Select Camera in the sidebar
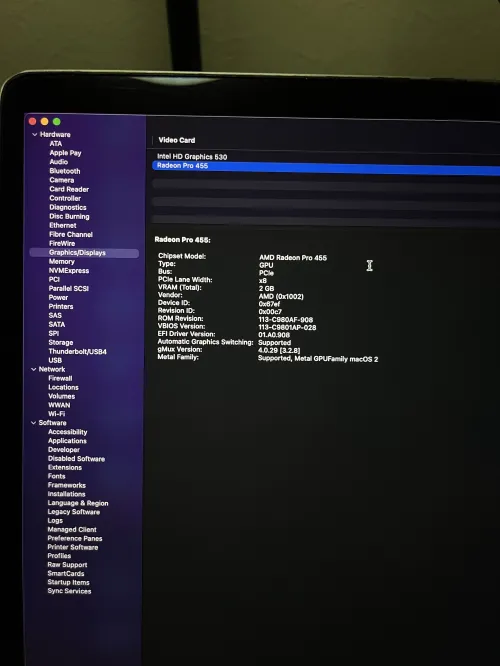This screenshot has height=666, width=500. click(62, 180)
